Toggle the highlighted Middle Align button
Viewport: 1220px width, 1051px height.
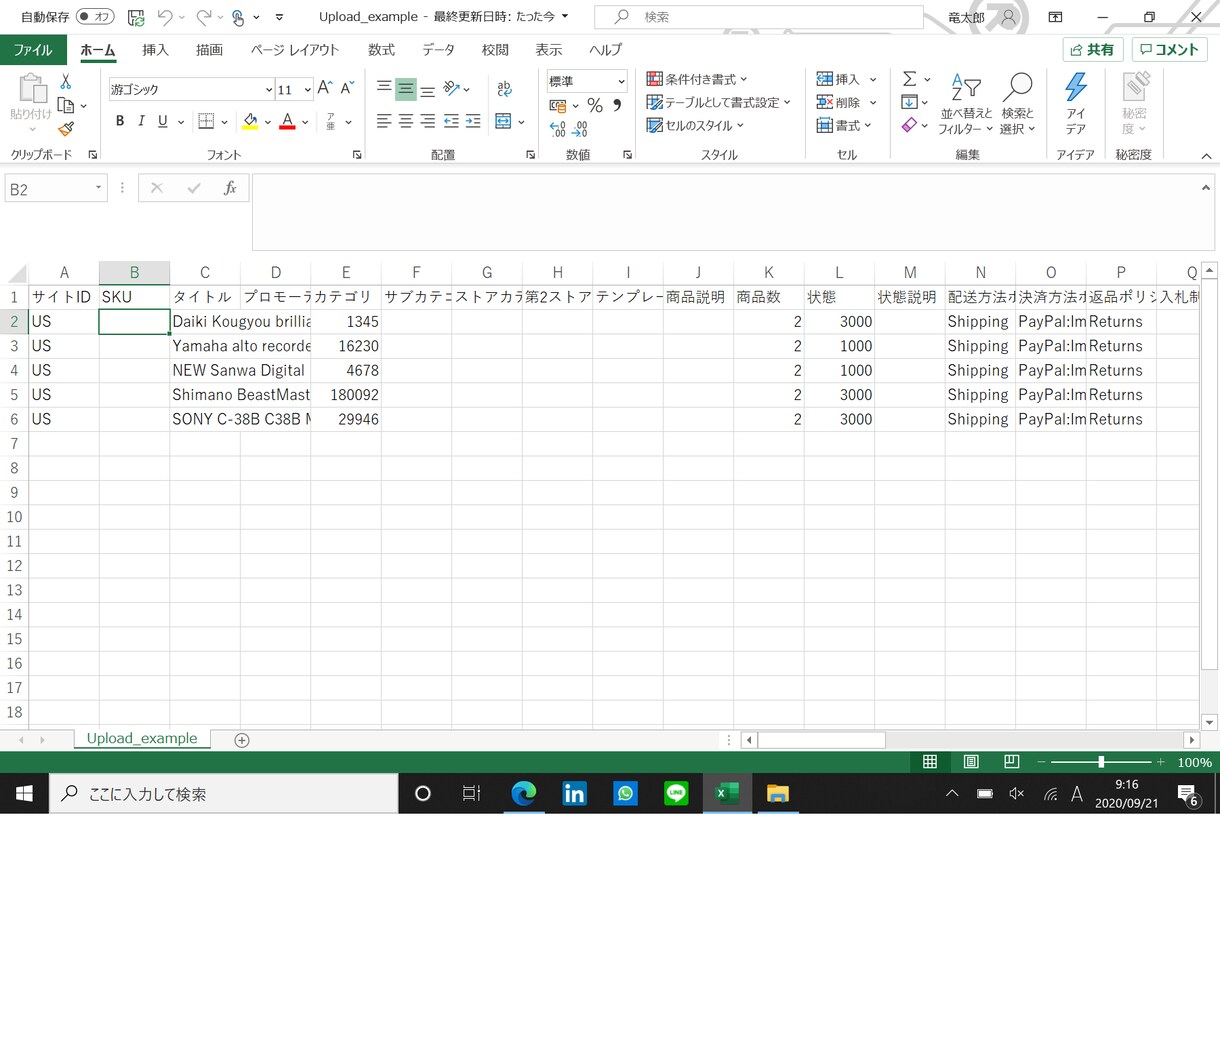(406, 89)
